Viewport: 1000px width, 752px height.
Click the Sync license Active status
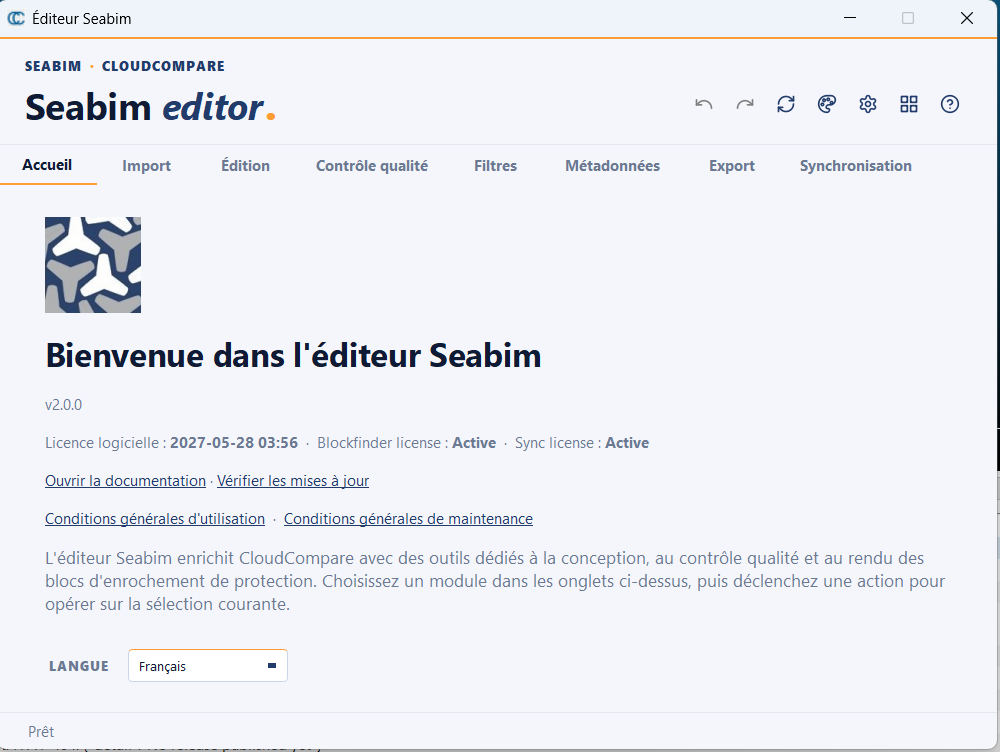[x=627, y=443]
